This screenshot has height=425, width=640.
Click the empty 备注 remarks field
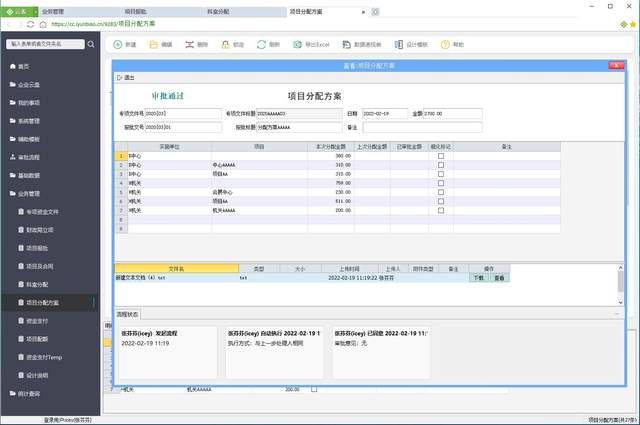[422, 127]
